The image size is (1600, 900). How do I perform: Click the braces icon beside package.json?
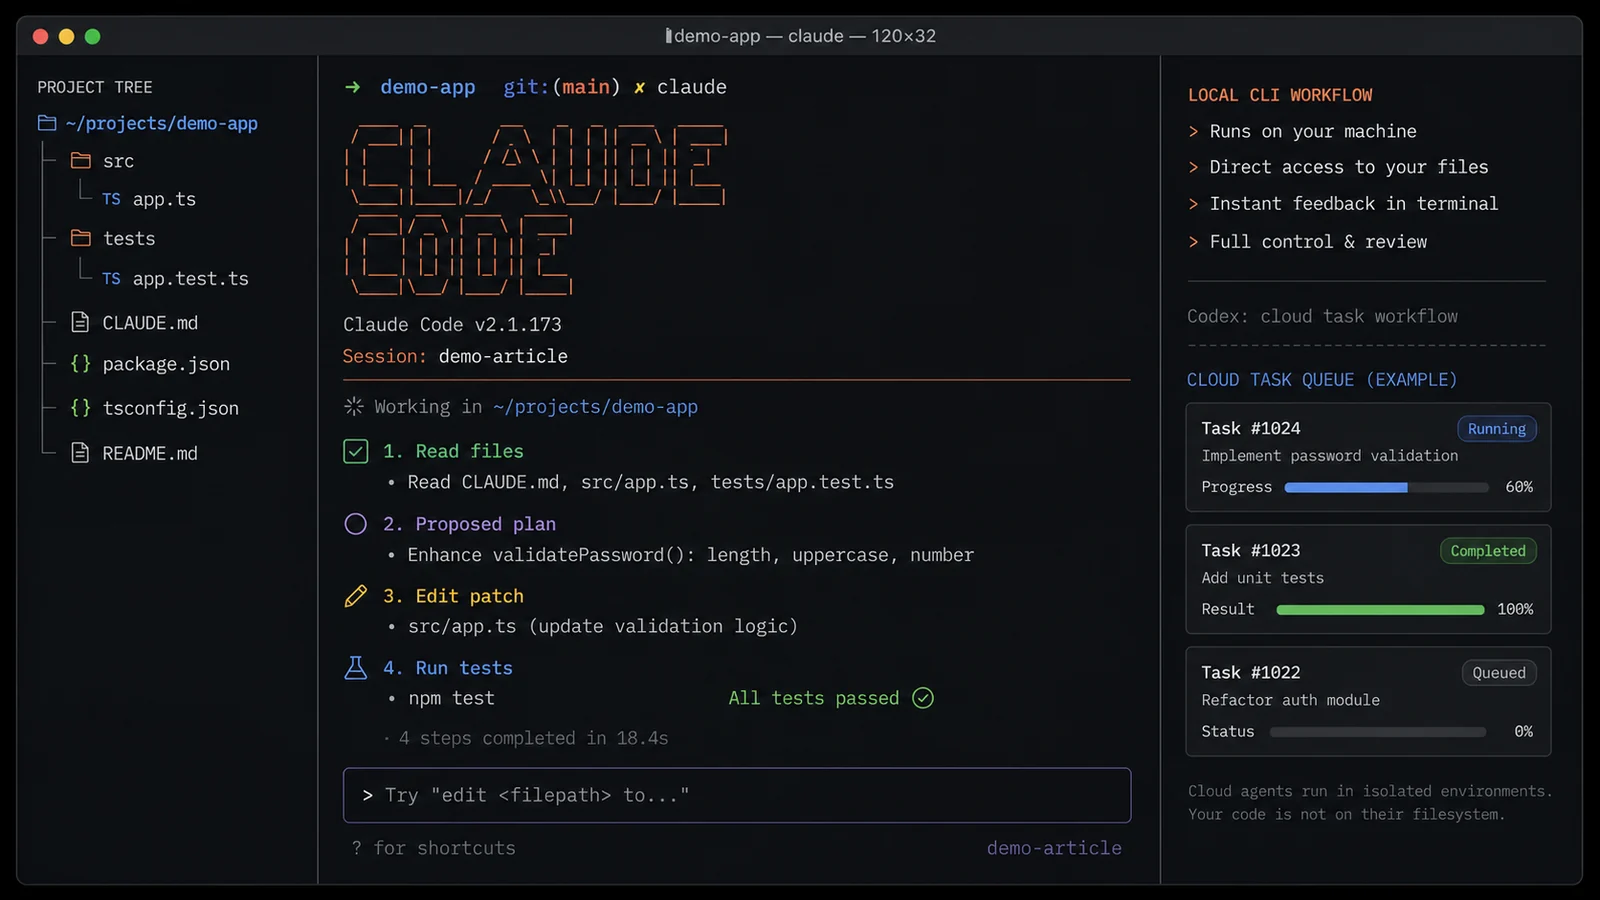click(80, 363)
